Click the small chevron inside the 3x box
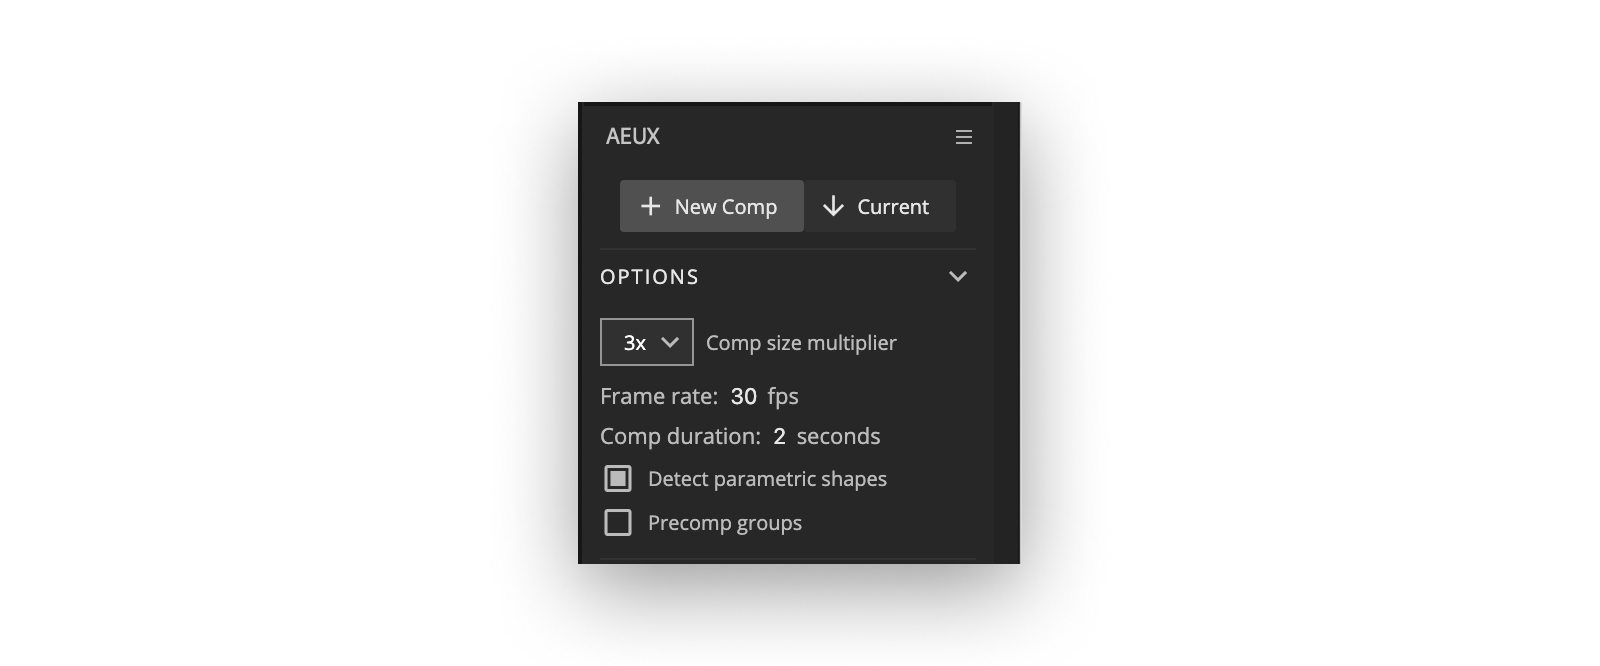The width and height of the screenshot is (1600, 666). [670, 342]
